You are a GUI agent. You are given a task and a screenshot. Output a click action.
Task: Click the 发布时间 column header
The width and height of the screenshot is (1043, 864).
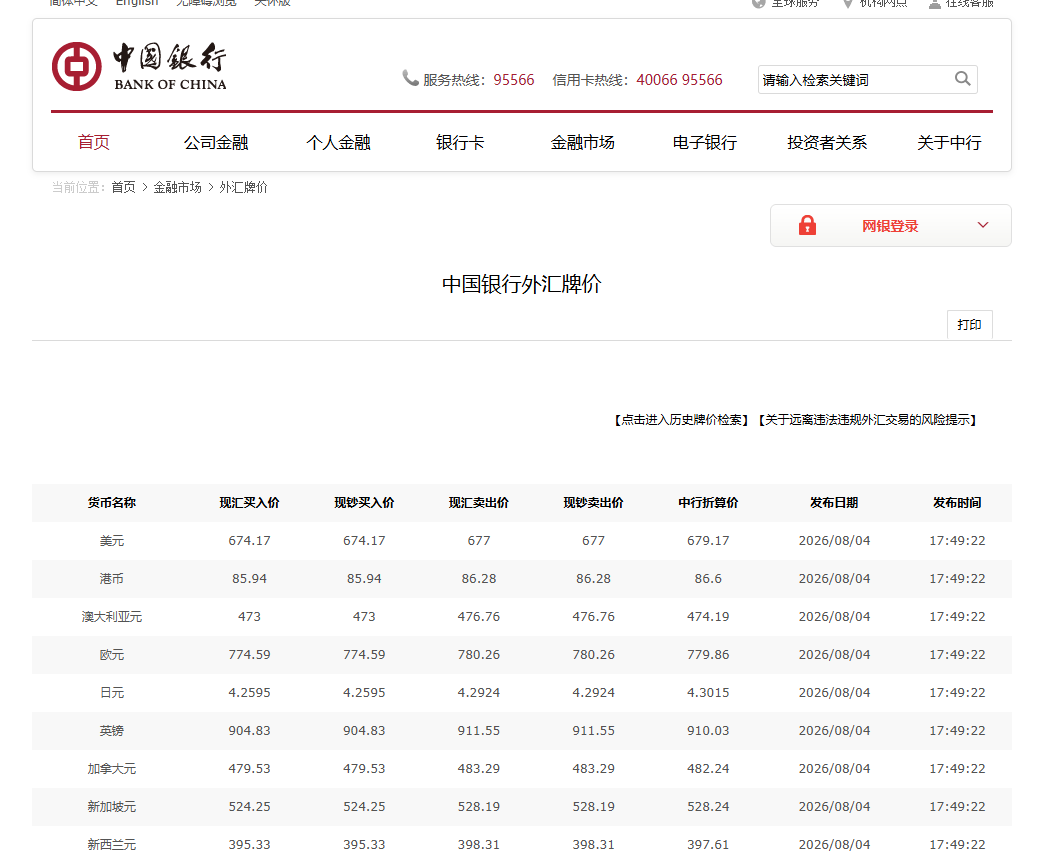click(957, 503)
